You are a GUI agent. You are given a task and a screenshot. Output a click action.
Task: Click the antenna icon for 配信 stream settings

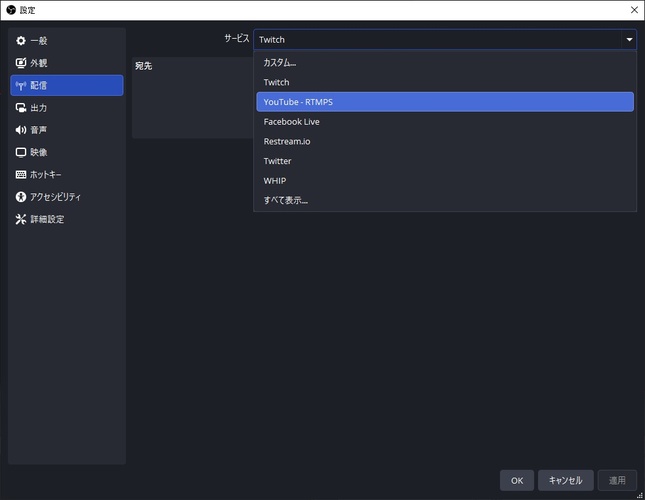click(21, 86)
